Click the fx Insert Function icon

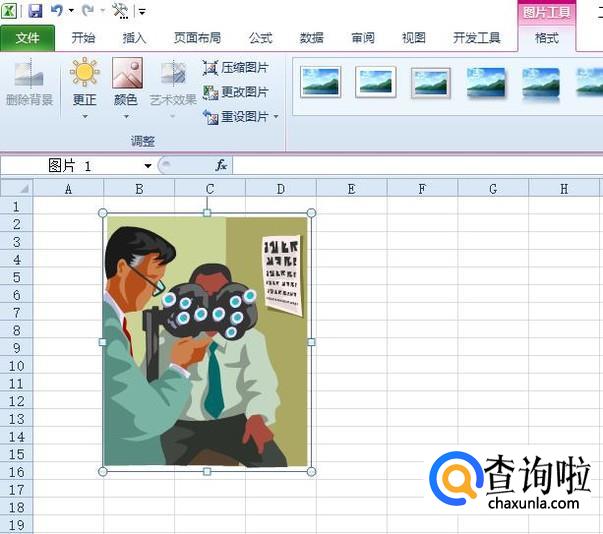[x=221, y=165]
